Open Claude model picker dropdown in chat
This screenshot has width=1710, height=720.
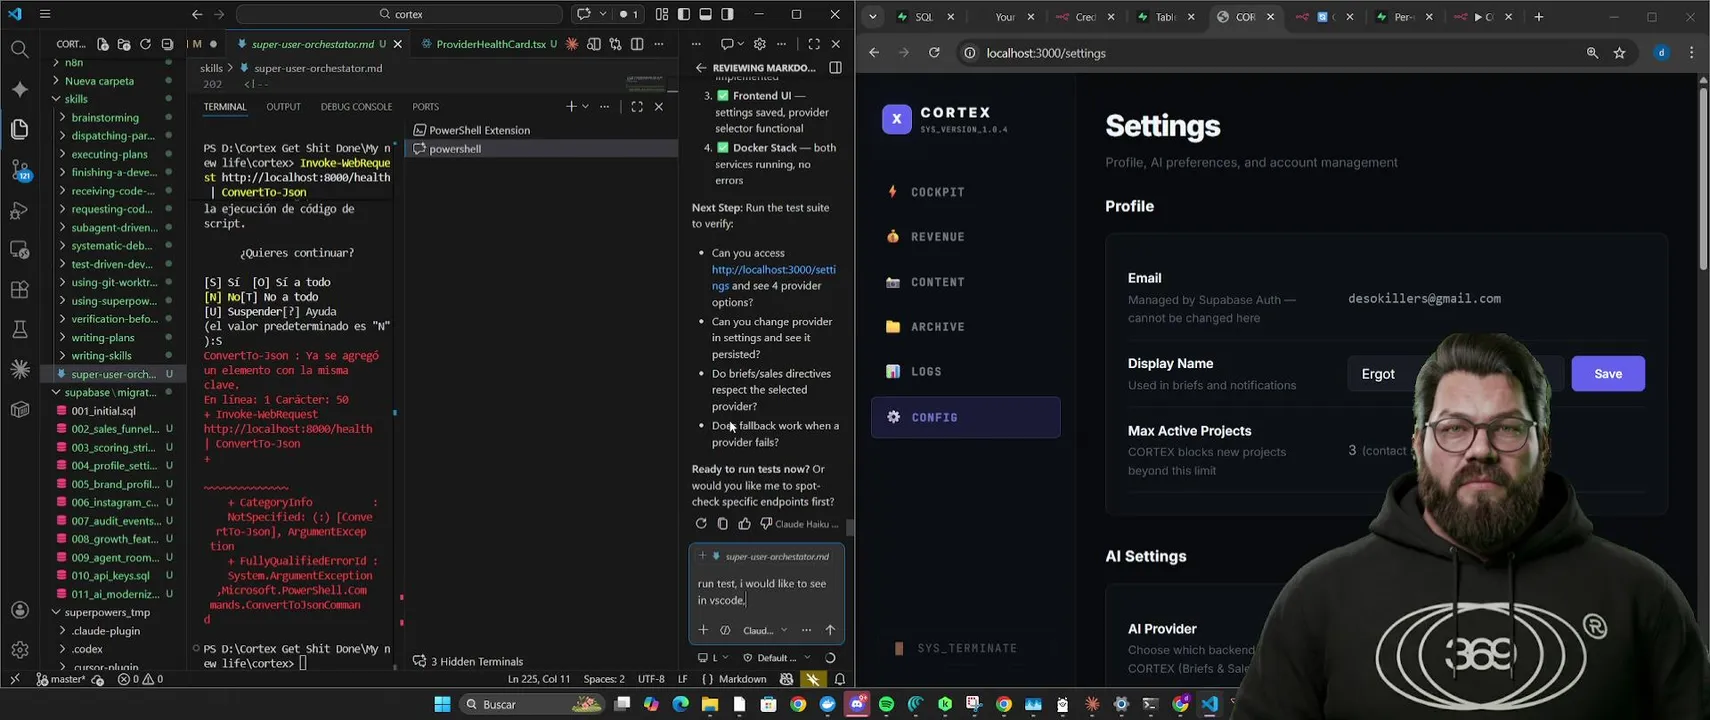pos(765,630)
